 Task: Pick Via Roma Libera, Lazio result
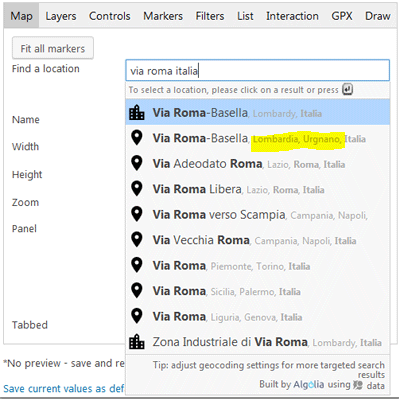point(257,189)
